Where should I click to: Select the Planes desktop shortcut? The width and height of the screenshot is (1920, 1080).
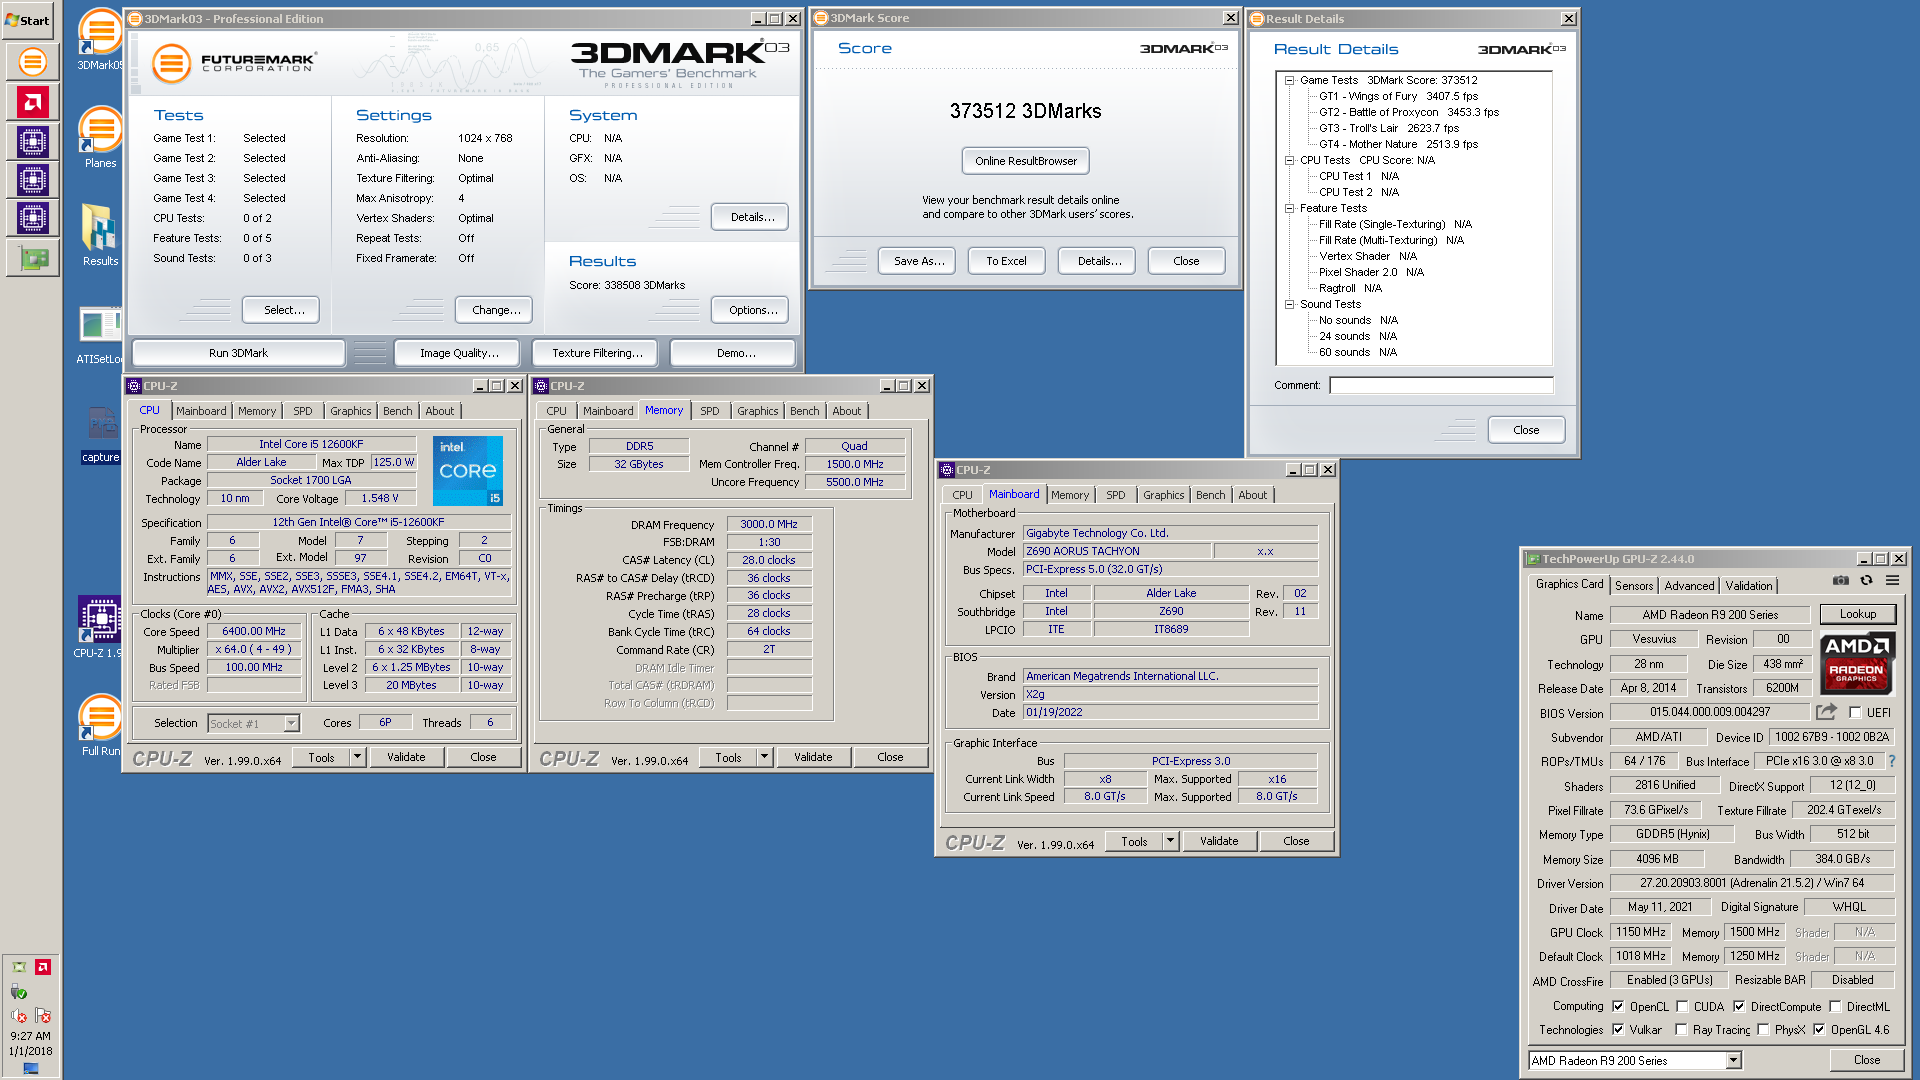click(x=100, y=138)
